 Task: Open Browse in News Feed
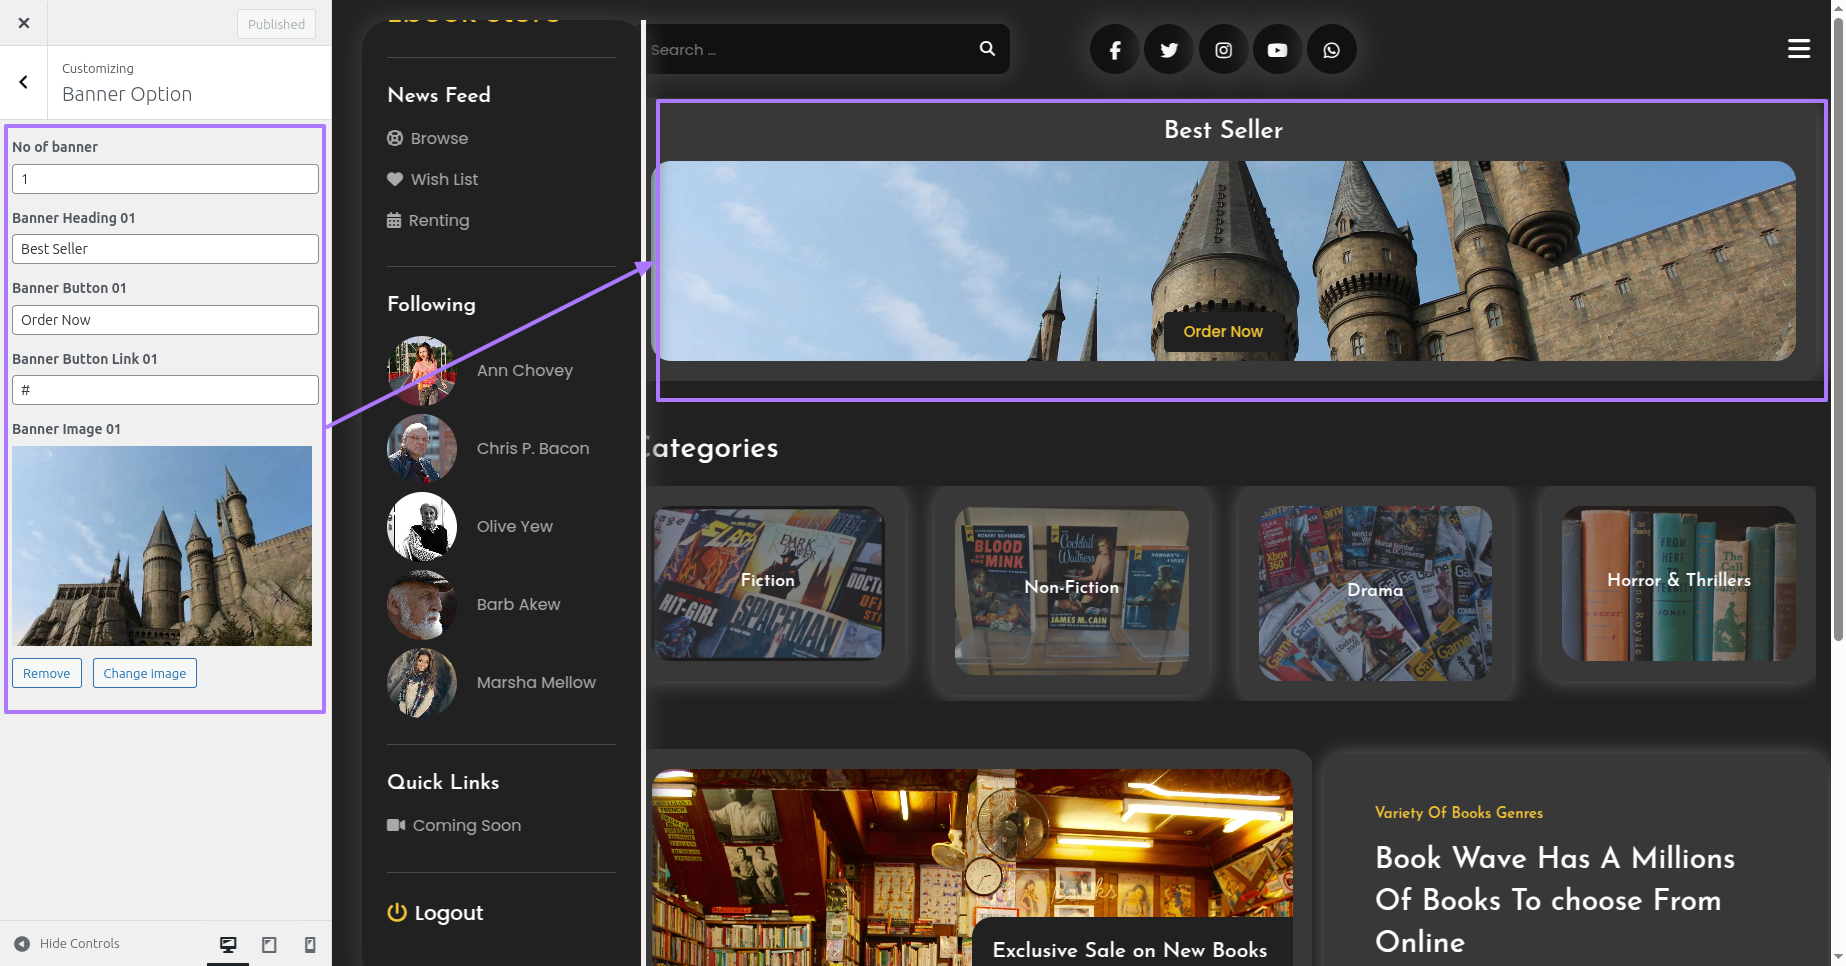coord(439,138)
